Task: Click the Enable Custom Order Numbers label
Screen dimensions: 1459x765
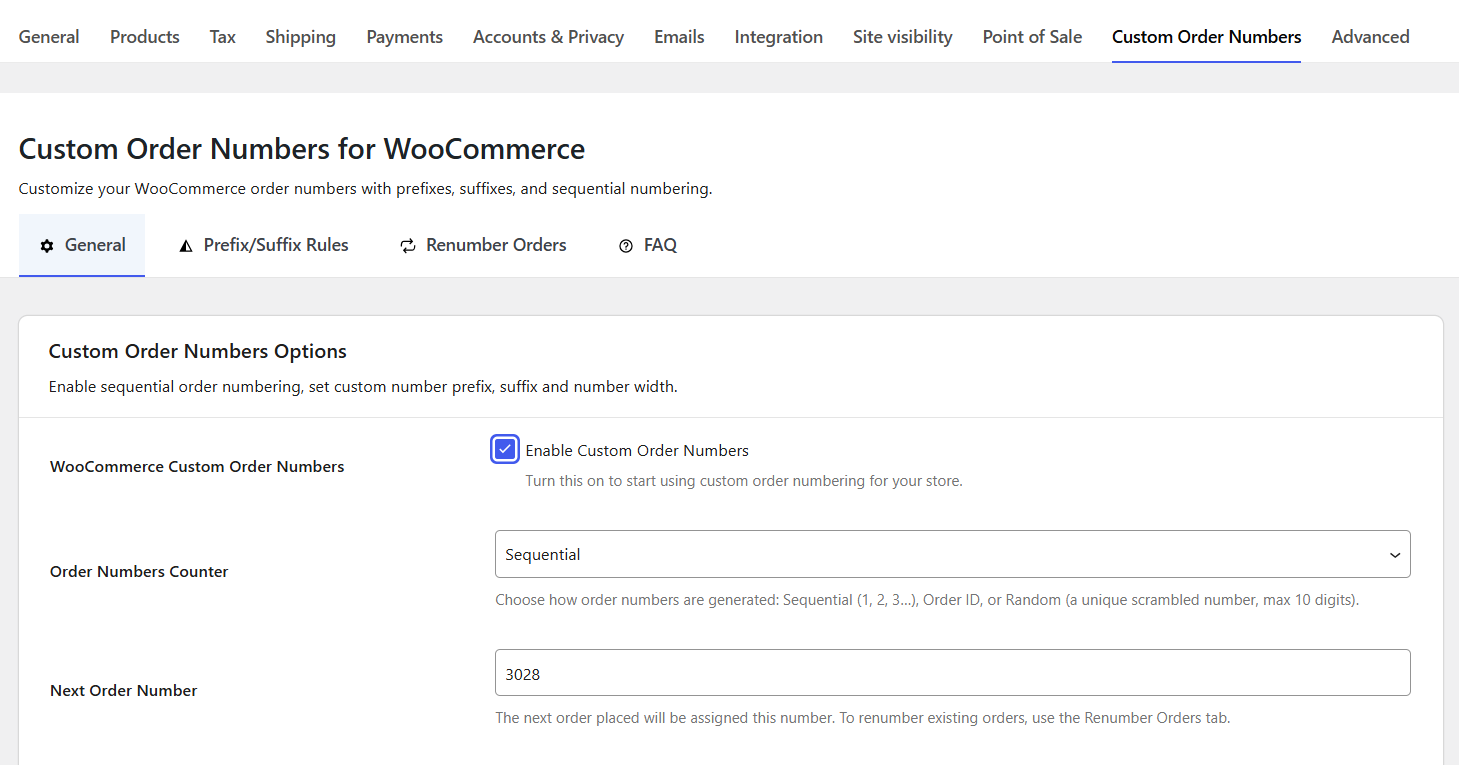Action: tap(637, 450)
